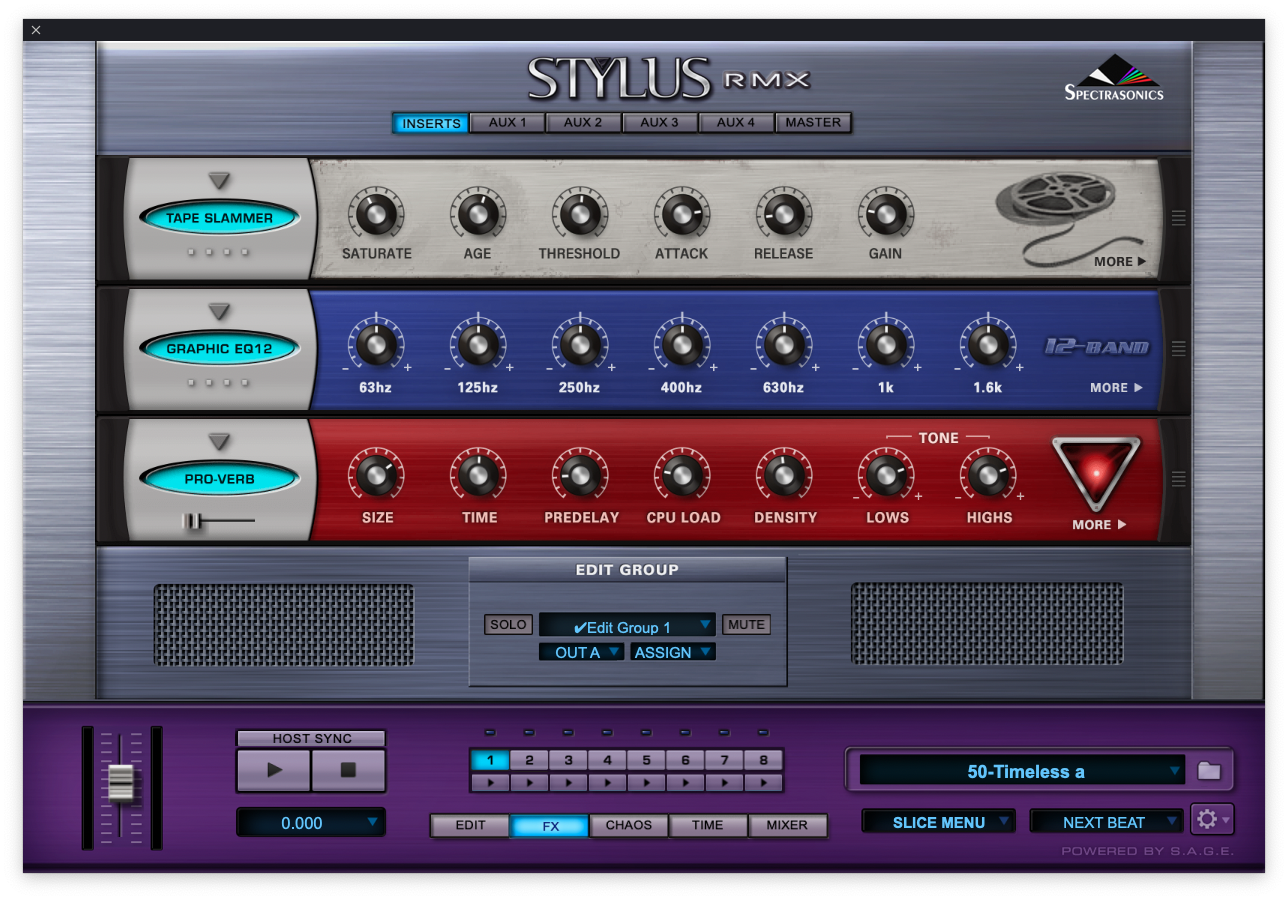The image size is (1288, 900).
Task: Stop playback with the stop button
Action: pos(348,770)
